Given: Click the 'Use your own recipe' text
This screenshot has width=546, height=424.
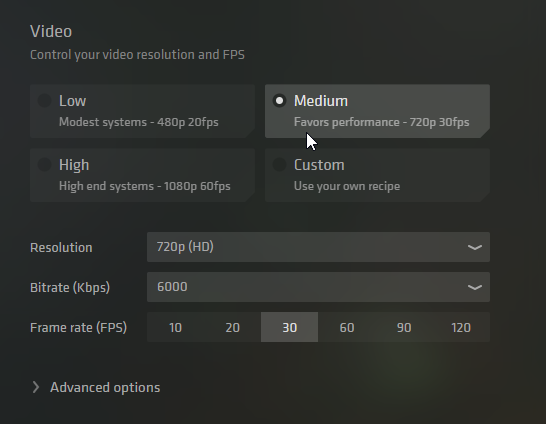Looking at the screenshot, I should tap(347, 186).
